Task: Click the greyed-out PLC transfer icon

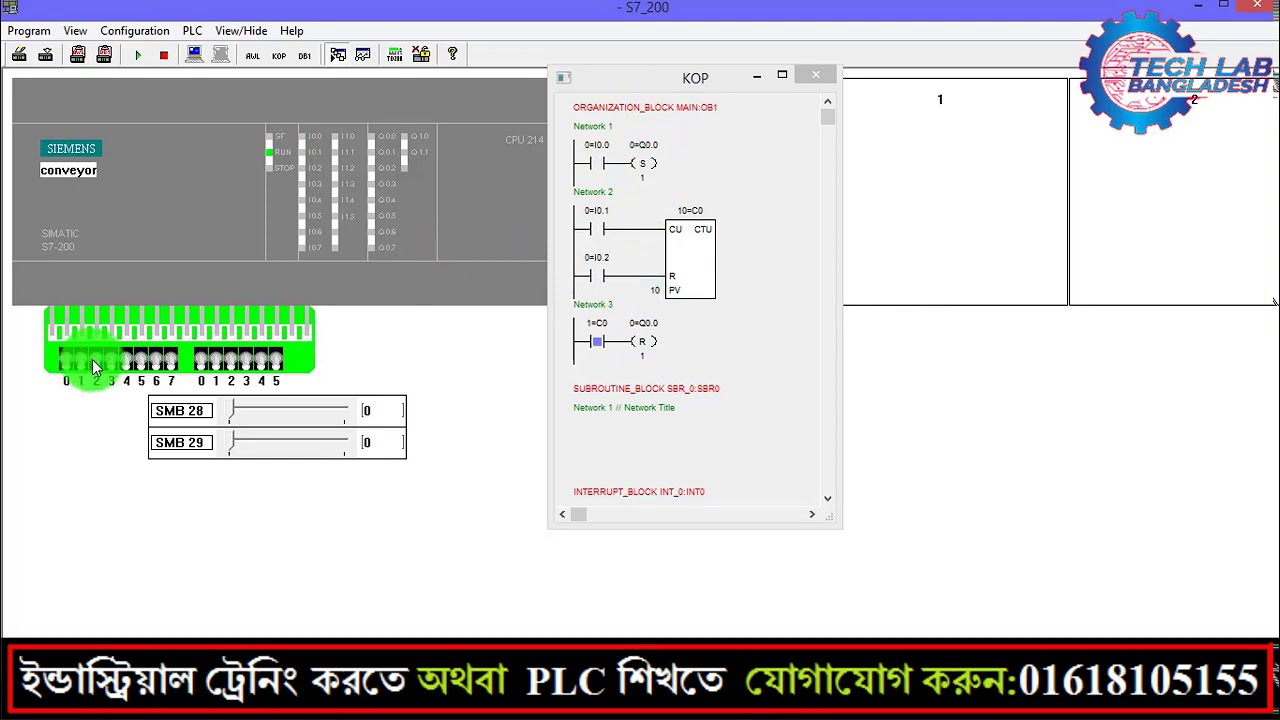Action: (221, 55)
